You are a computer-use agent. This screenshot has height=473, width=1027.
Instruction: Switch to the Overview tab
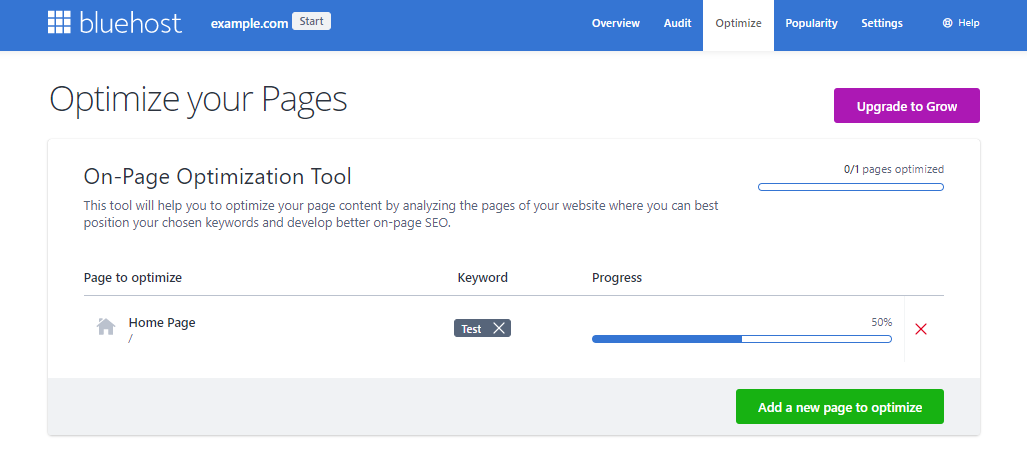[615, 23]
